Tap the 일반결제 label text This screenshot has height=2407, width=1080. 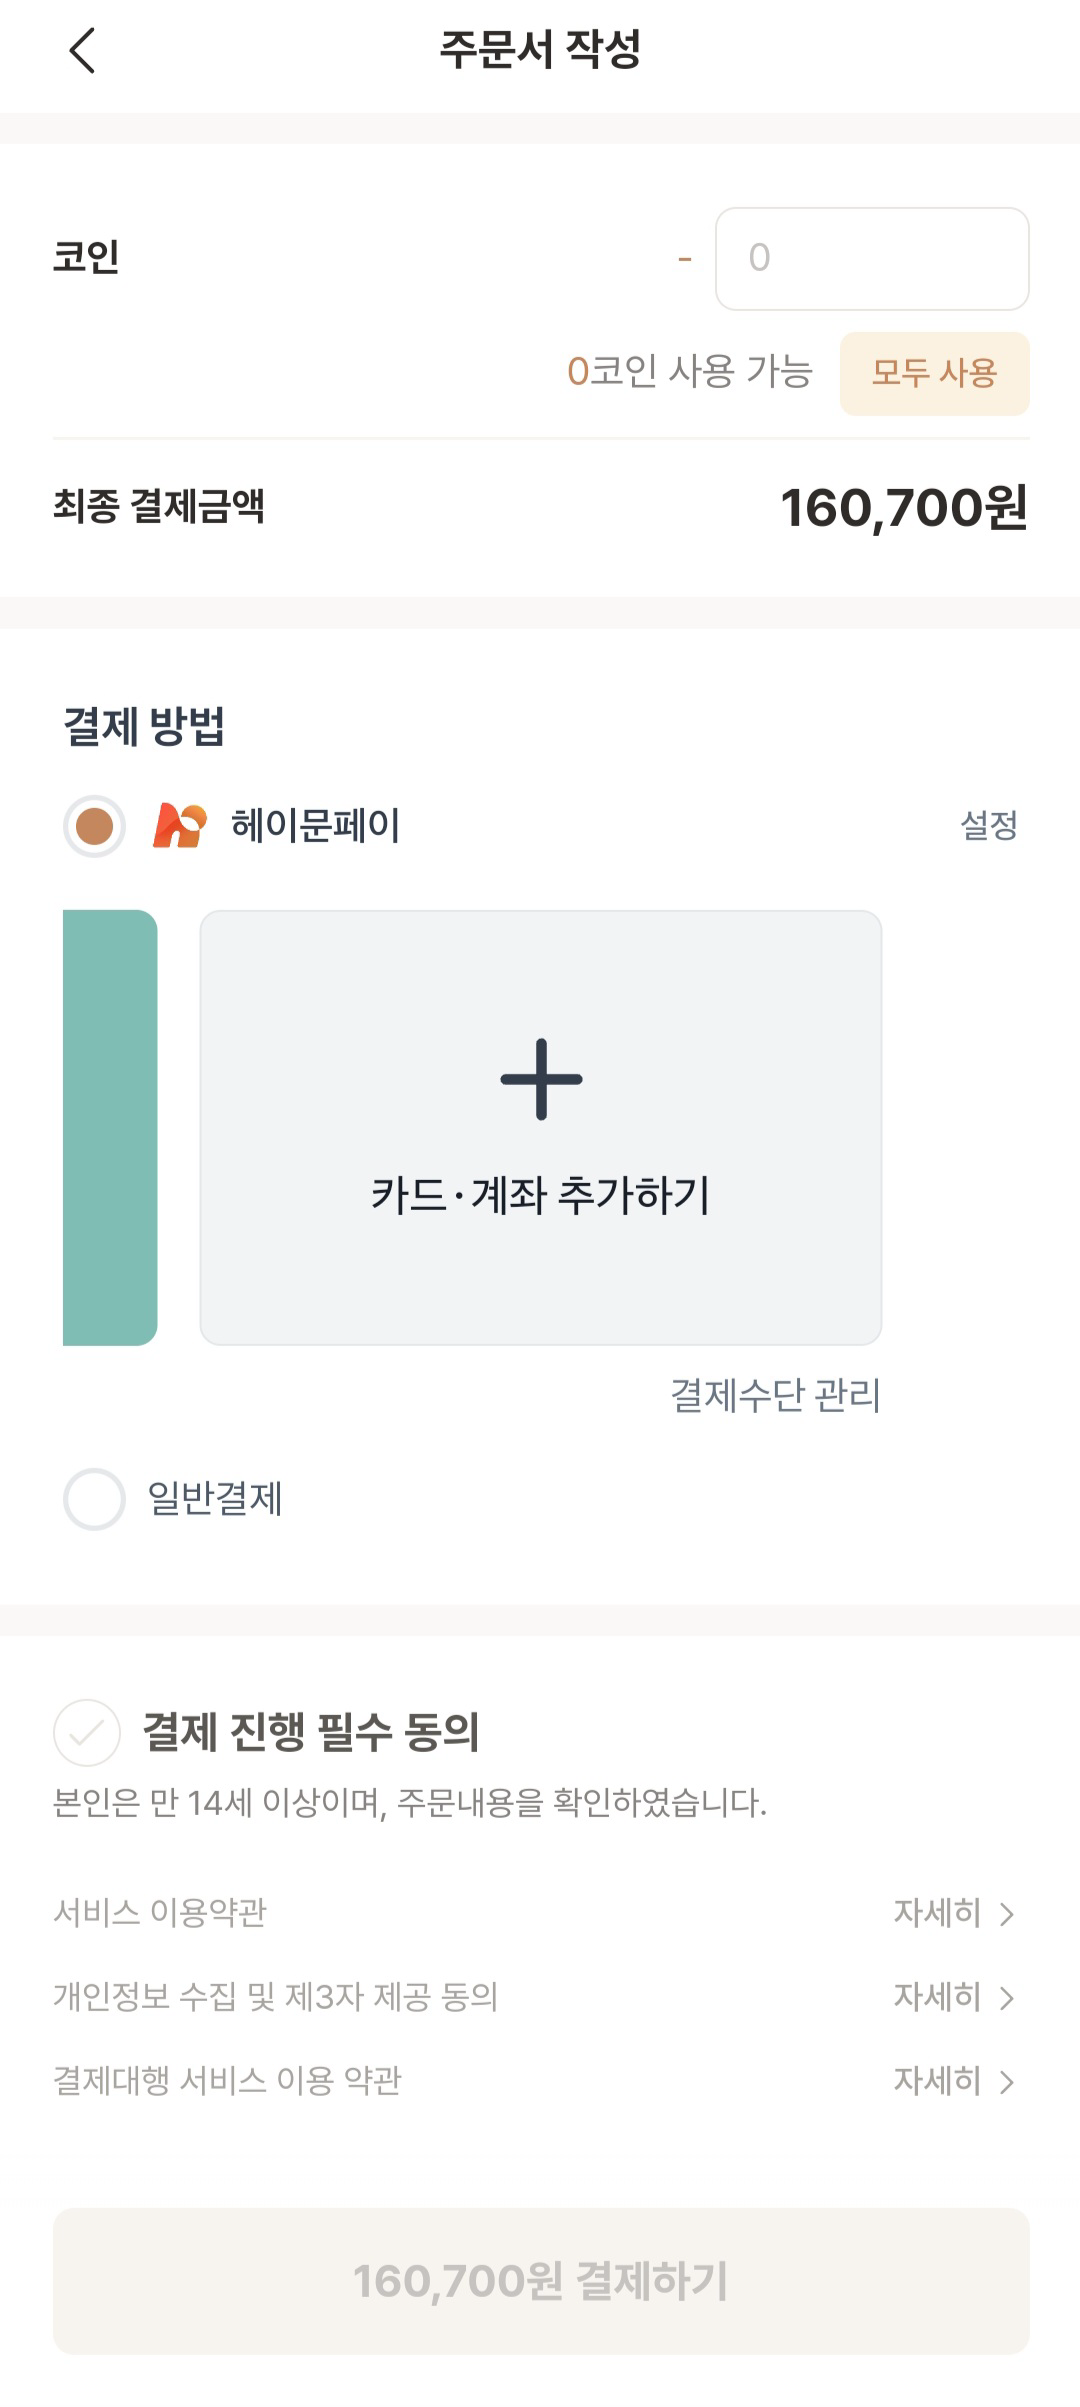pyautogui.click(x=215, y=1499)
